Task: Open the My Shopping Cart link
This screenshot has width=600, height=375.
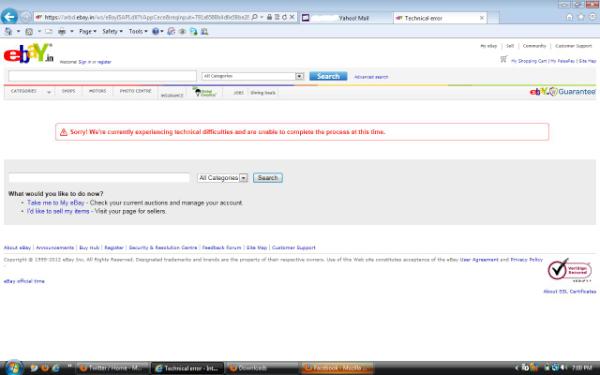Action: pos(529,61)
